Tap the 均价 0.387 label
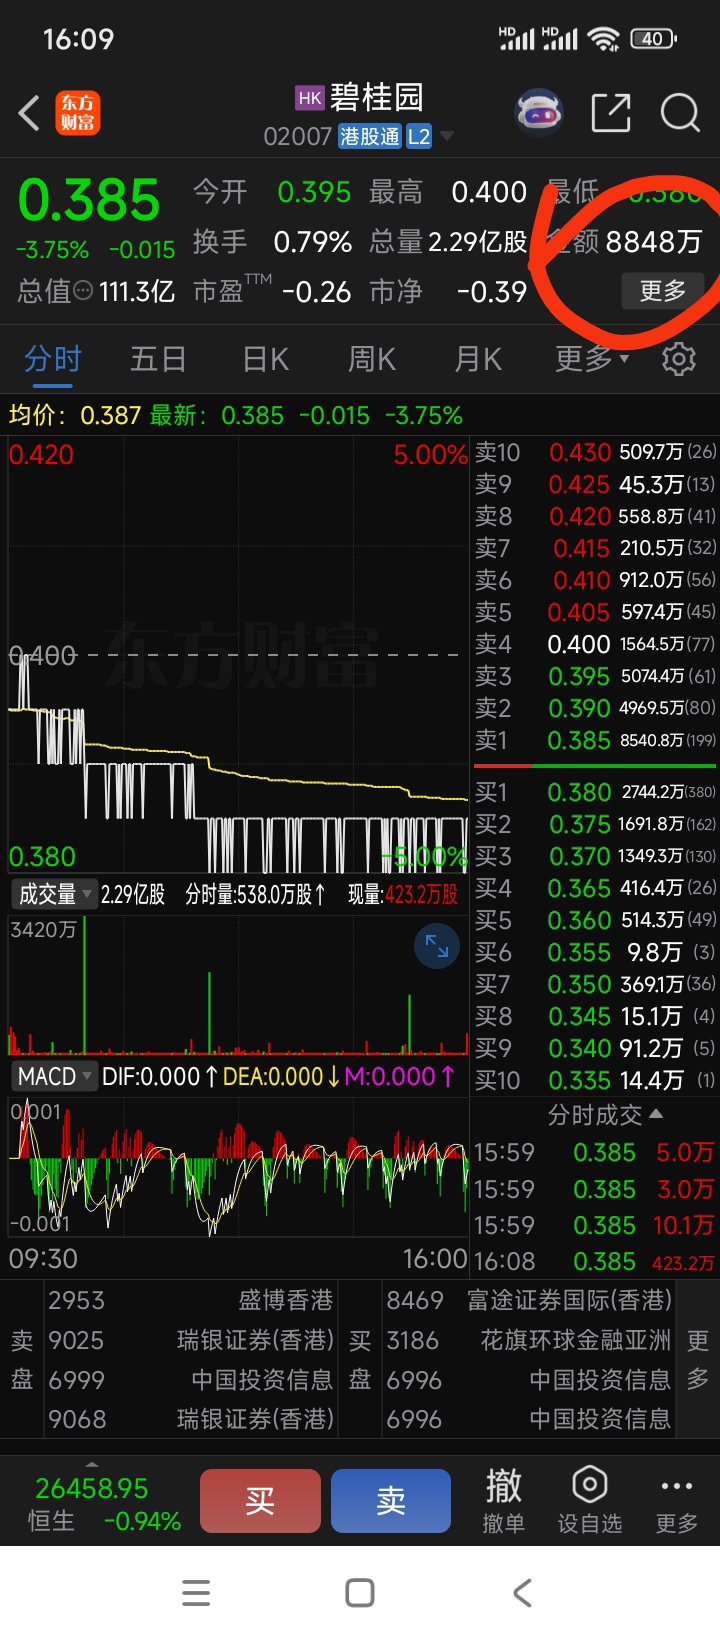Viewport: 720px width, 1640px height. click(x=75, y=415)
